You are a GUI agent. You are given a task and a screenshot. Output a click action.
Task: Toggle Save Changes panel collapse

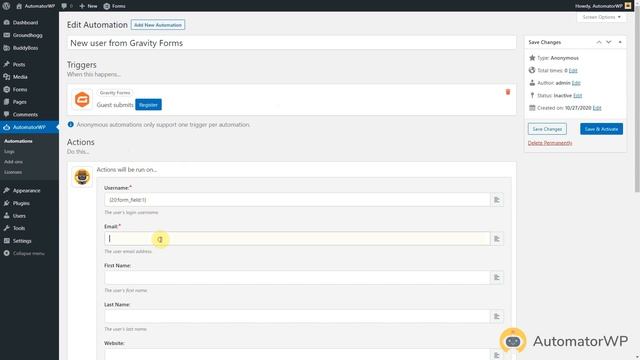pyautogui.click(x=620, y=42)
